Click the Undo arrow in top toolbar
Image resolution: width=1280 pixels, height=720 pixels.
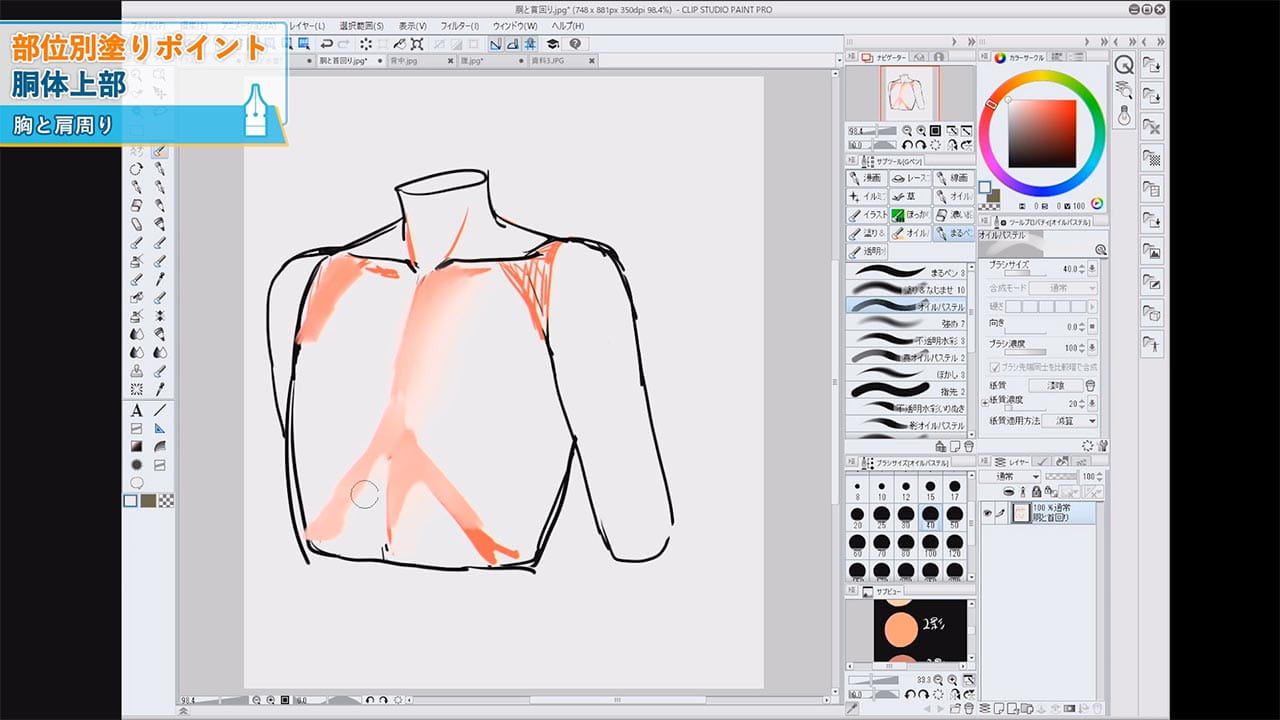point(327,44)
